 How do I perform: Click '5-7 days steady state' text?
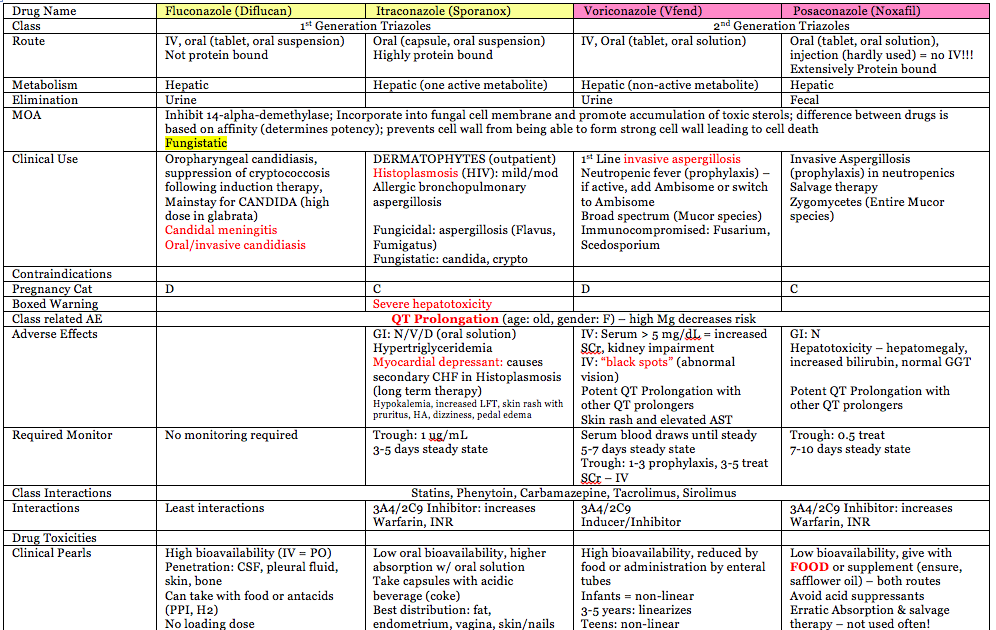638,449
